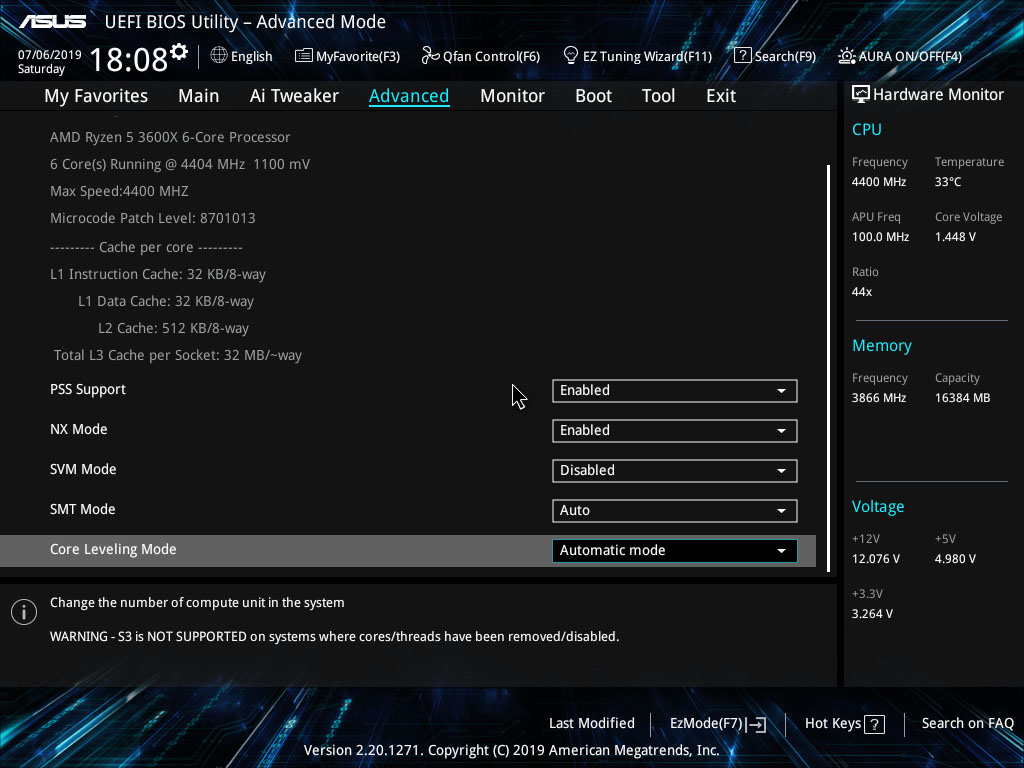Image resolution: width=1024 pixels, height=768 pixels.
Task: Open Qfan Control(F6)
Action: pos(491,56)
